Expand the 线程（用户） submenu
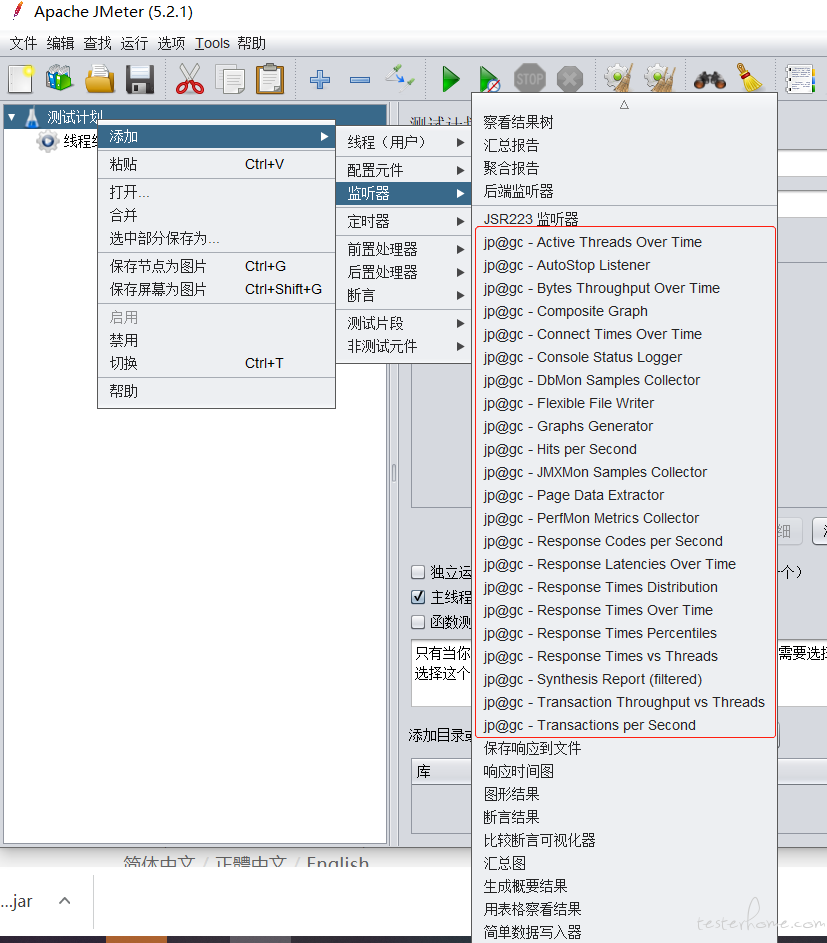 [x=404, y=143]
